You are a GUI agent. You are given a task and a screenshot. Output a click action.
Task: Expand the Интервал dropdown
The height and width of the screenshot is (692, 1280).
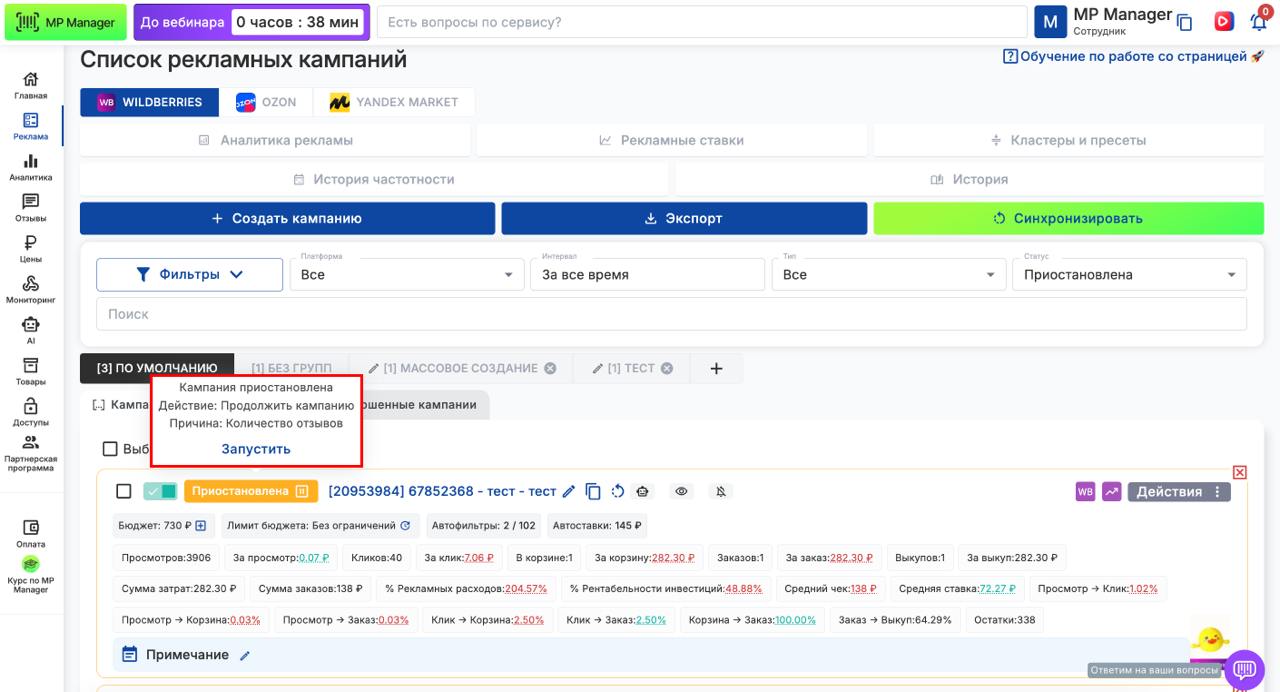646,274
